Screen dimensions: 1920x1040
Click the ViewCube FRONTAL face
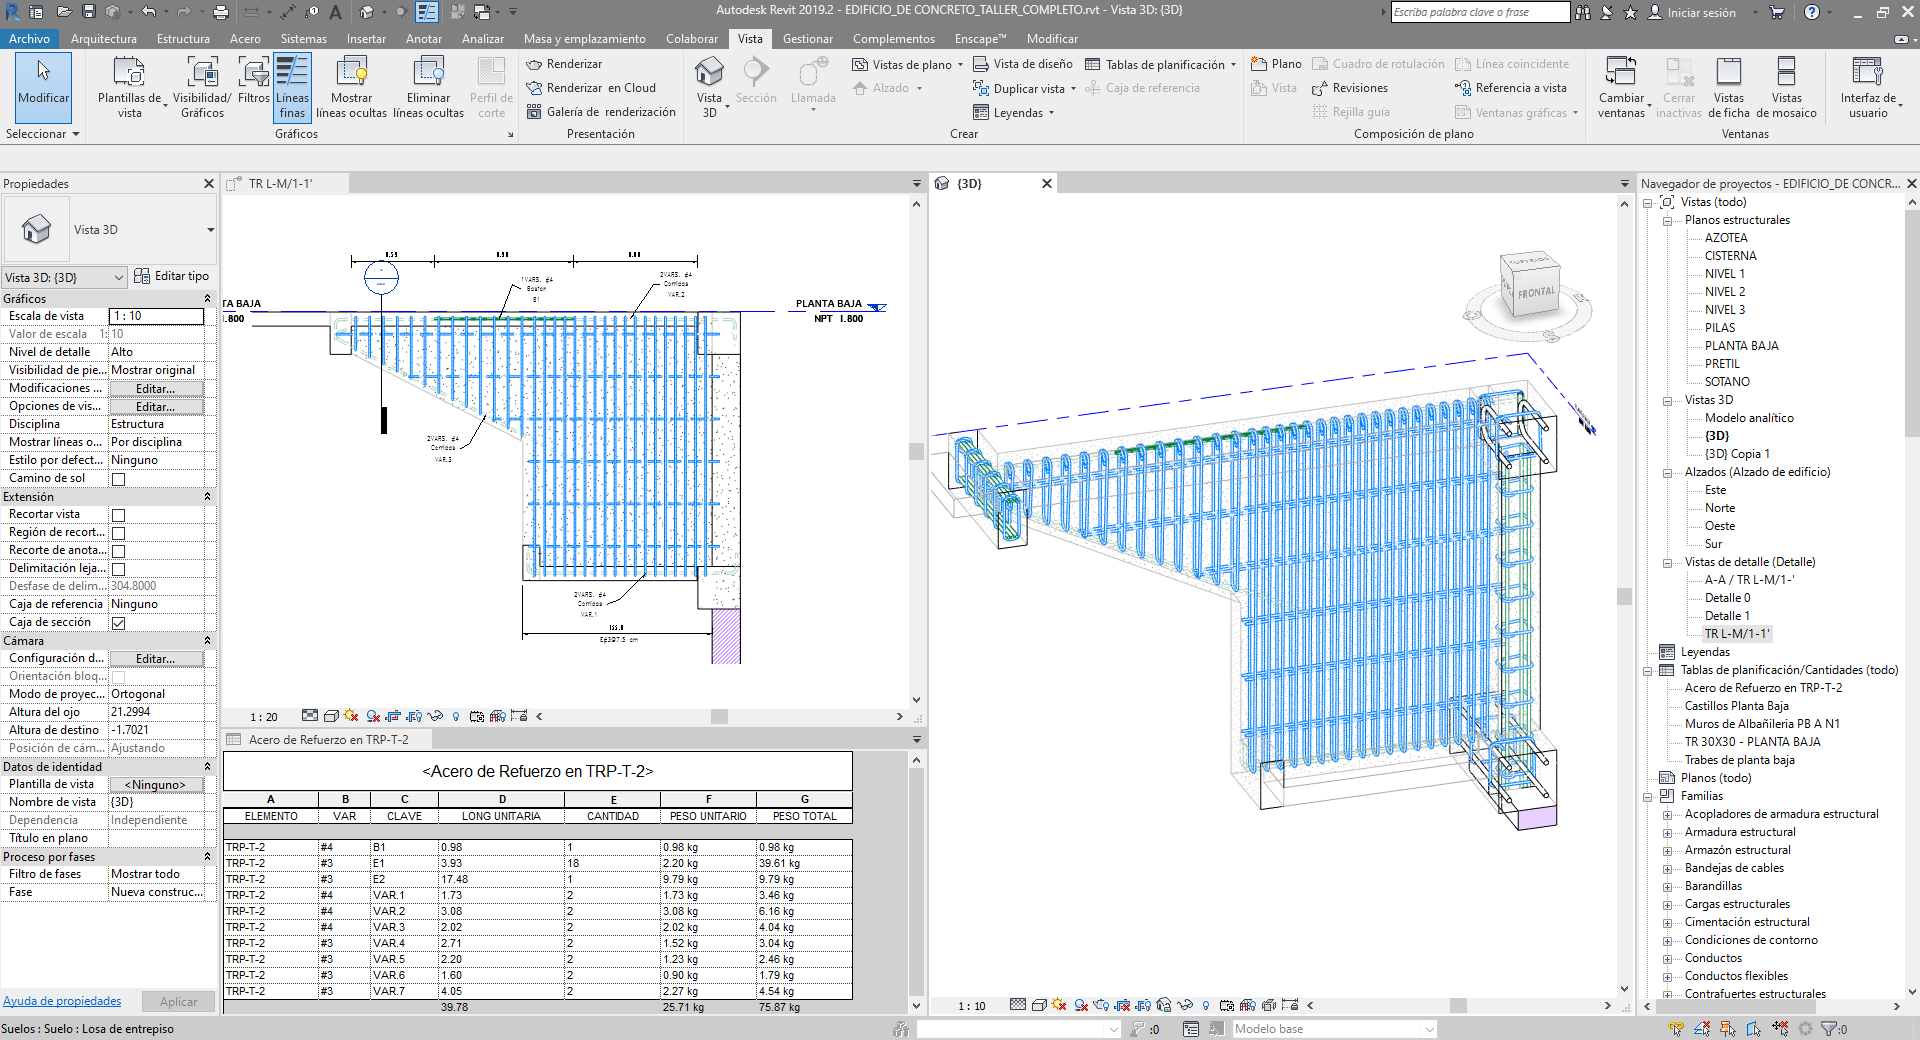tap(1535, 293)
